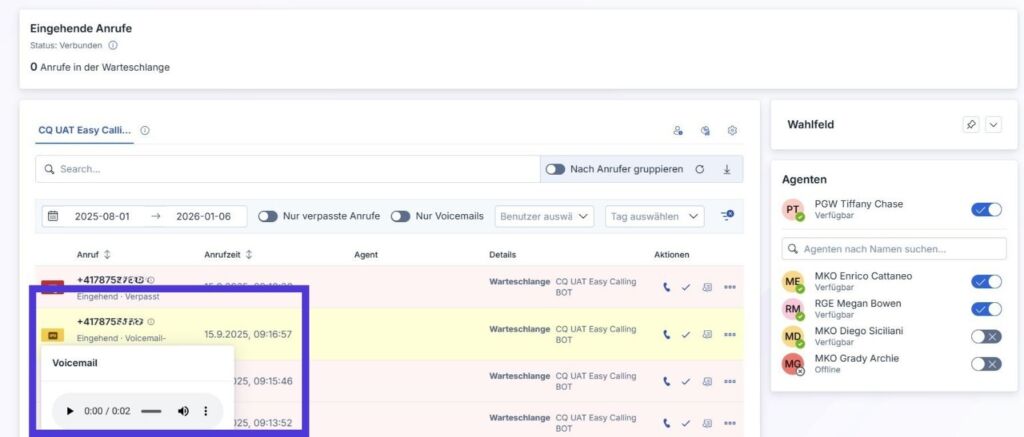Screen dimensions: 1024x437
Task: Call back the caller from 09:13:52
Action: pos(666,423)
